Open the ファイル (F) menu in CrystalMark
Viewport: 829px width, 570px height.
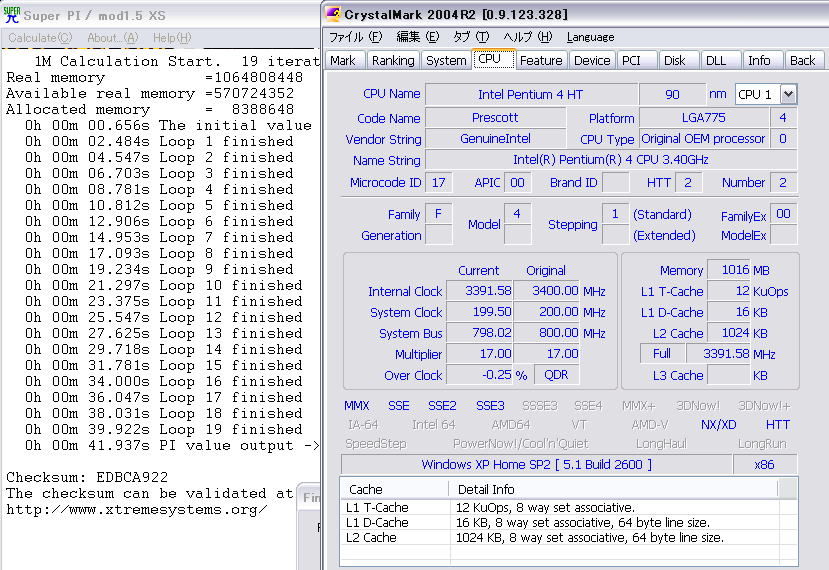click(355, 37)
